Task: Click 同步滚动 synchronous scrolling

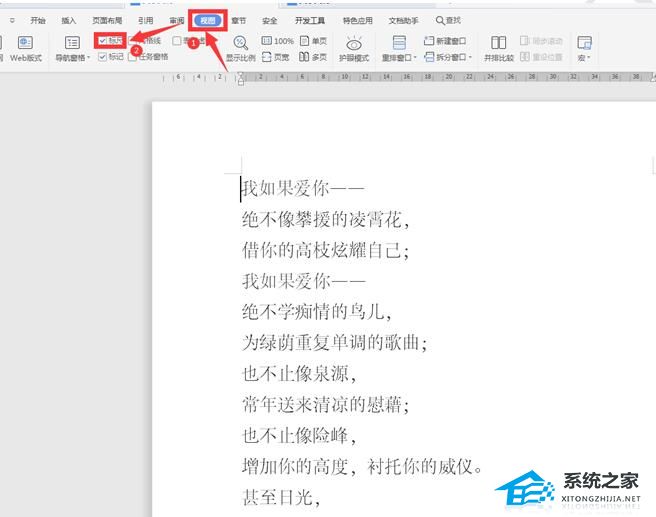Action: [x=541, y=41]
